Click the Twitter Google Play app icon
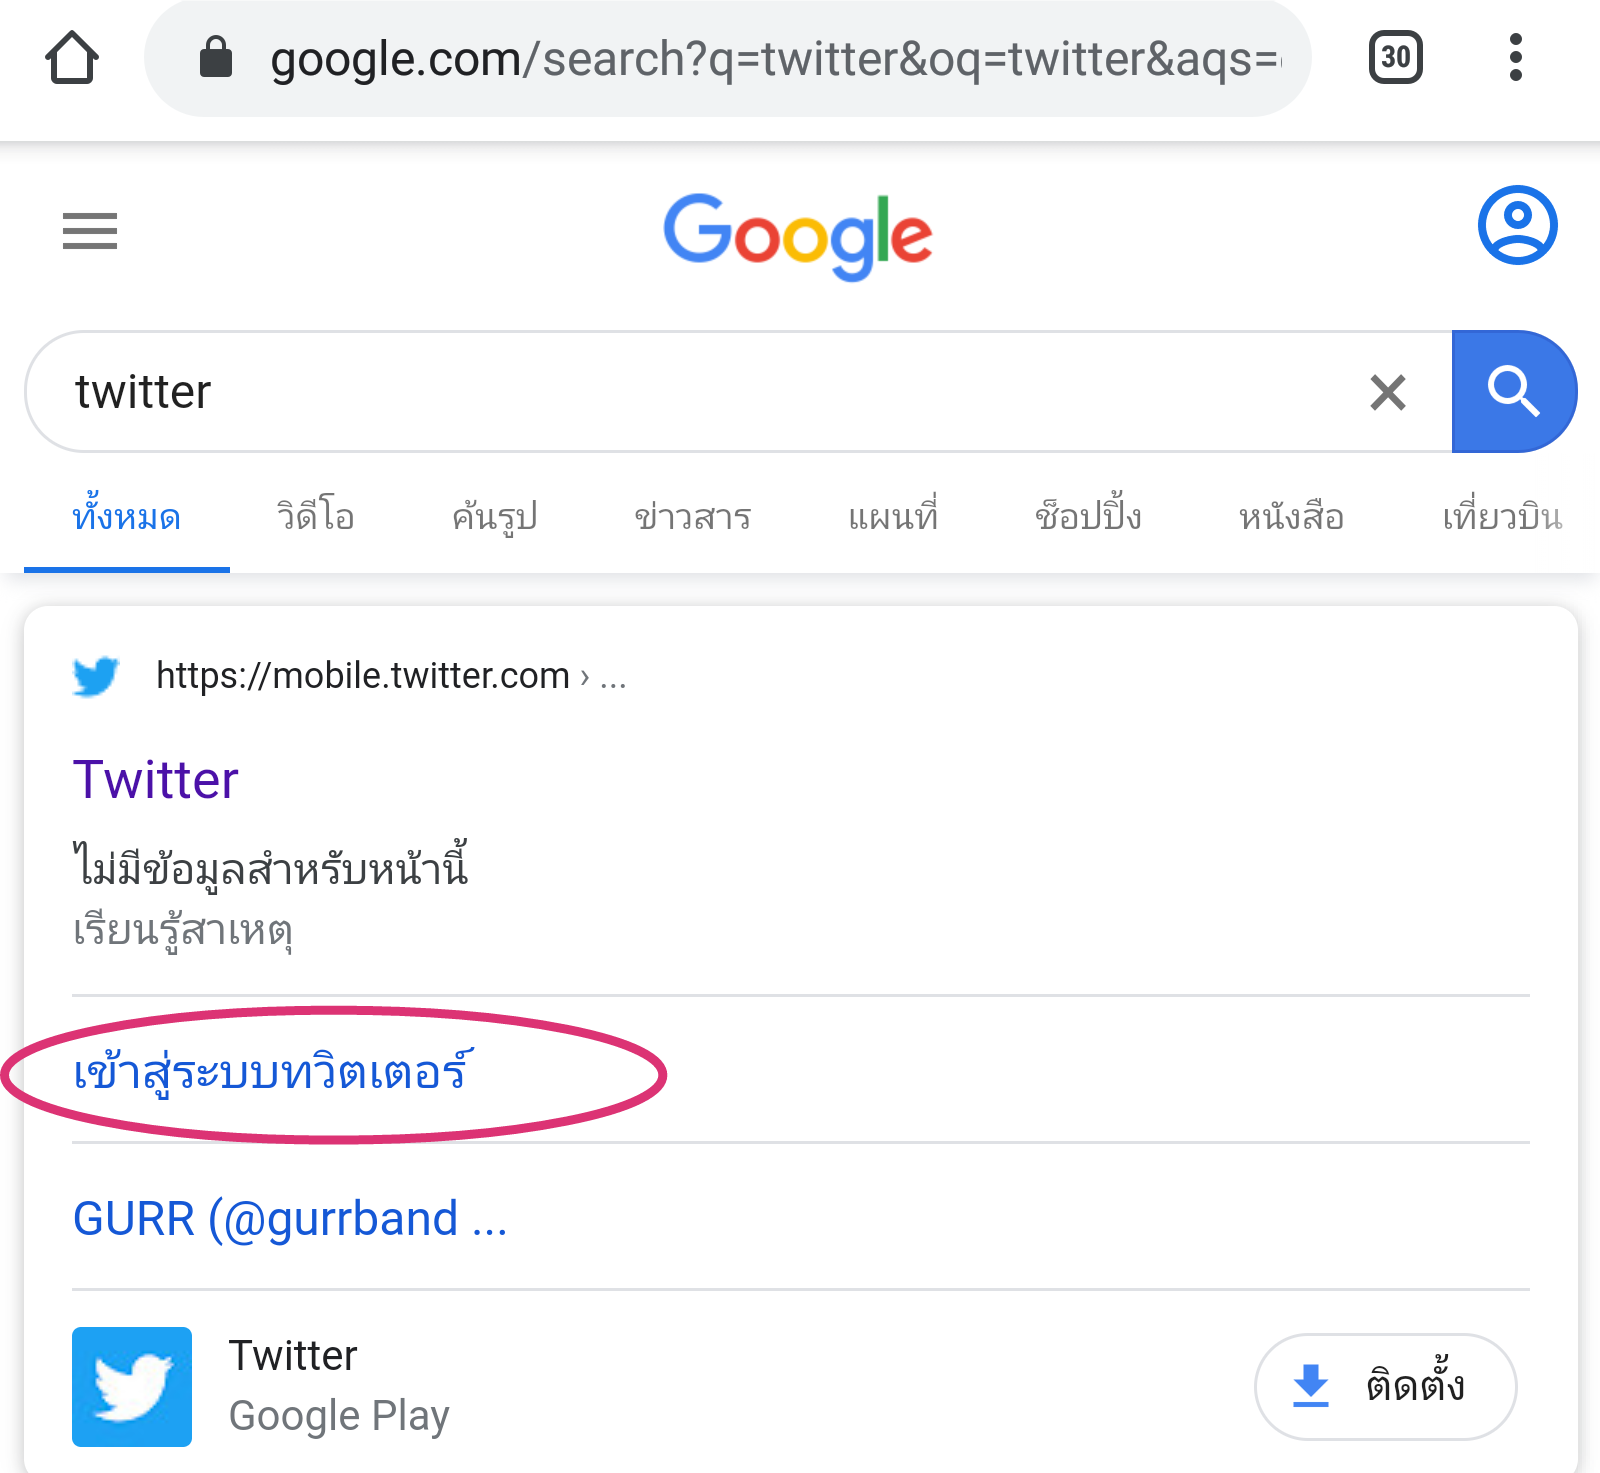Viewport: 1600px width, 1473px height. point(132,1386)
